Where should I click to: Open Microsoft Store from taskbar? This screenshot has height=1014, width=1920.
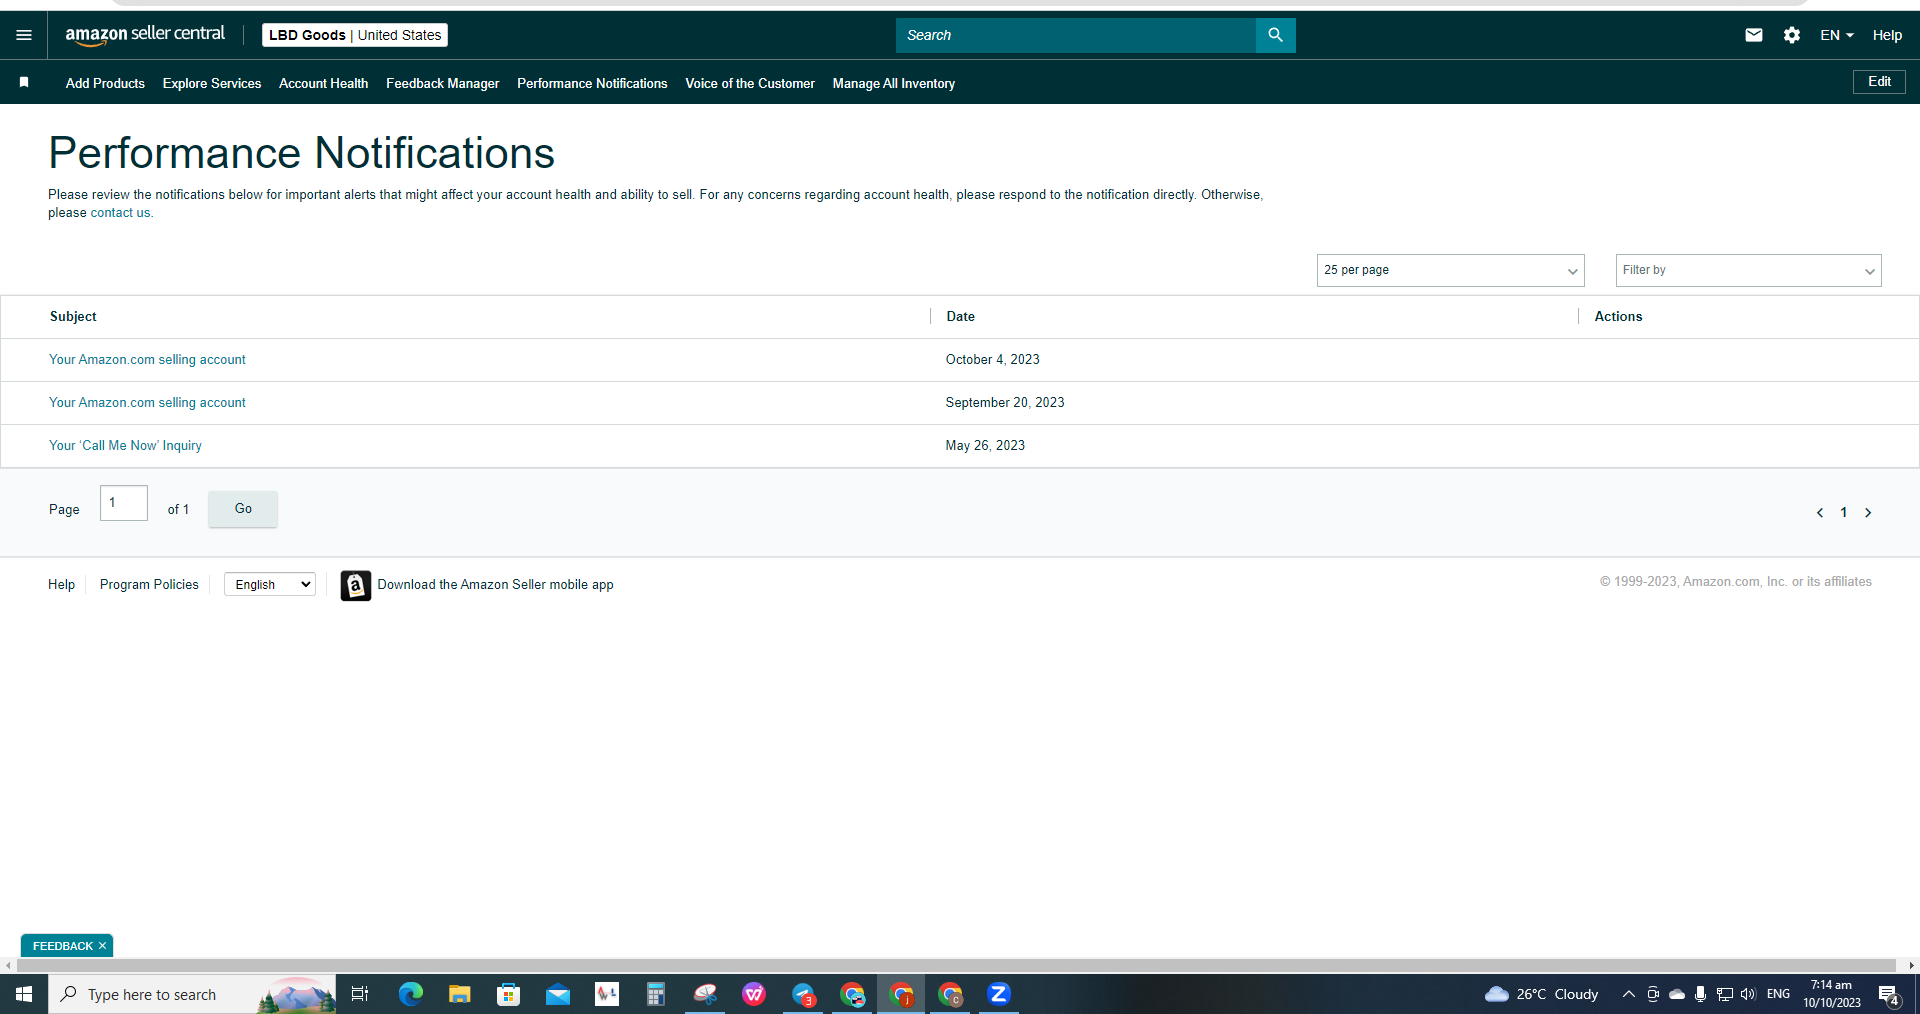click(x=508, y=994)
